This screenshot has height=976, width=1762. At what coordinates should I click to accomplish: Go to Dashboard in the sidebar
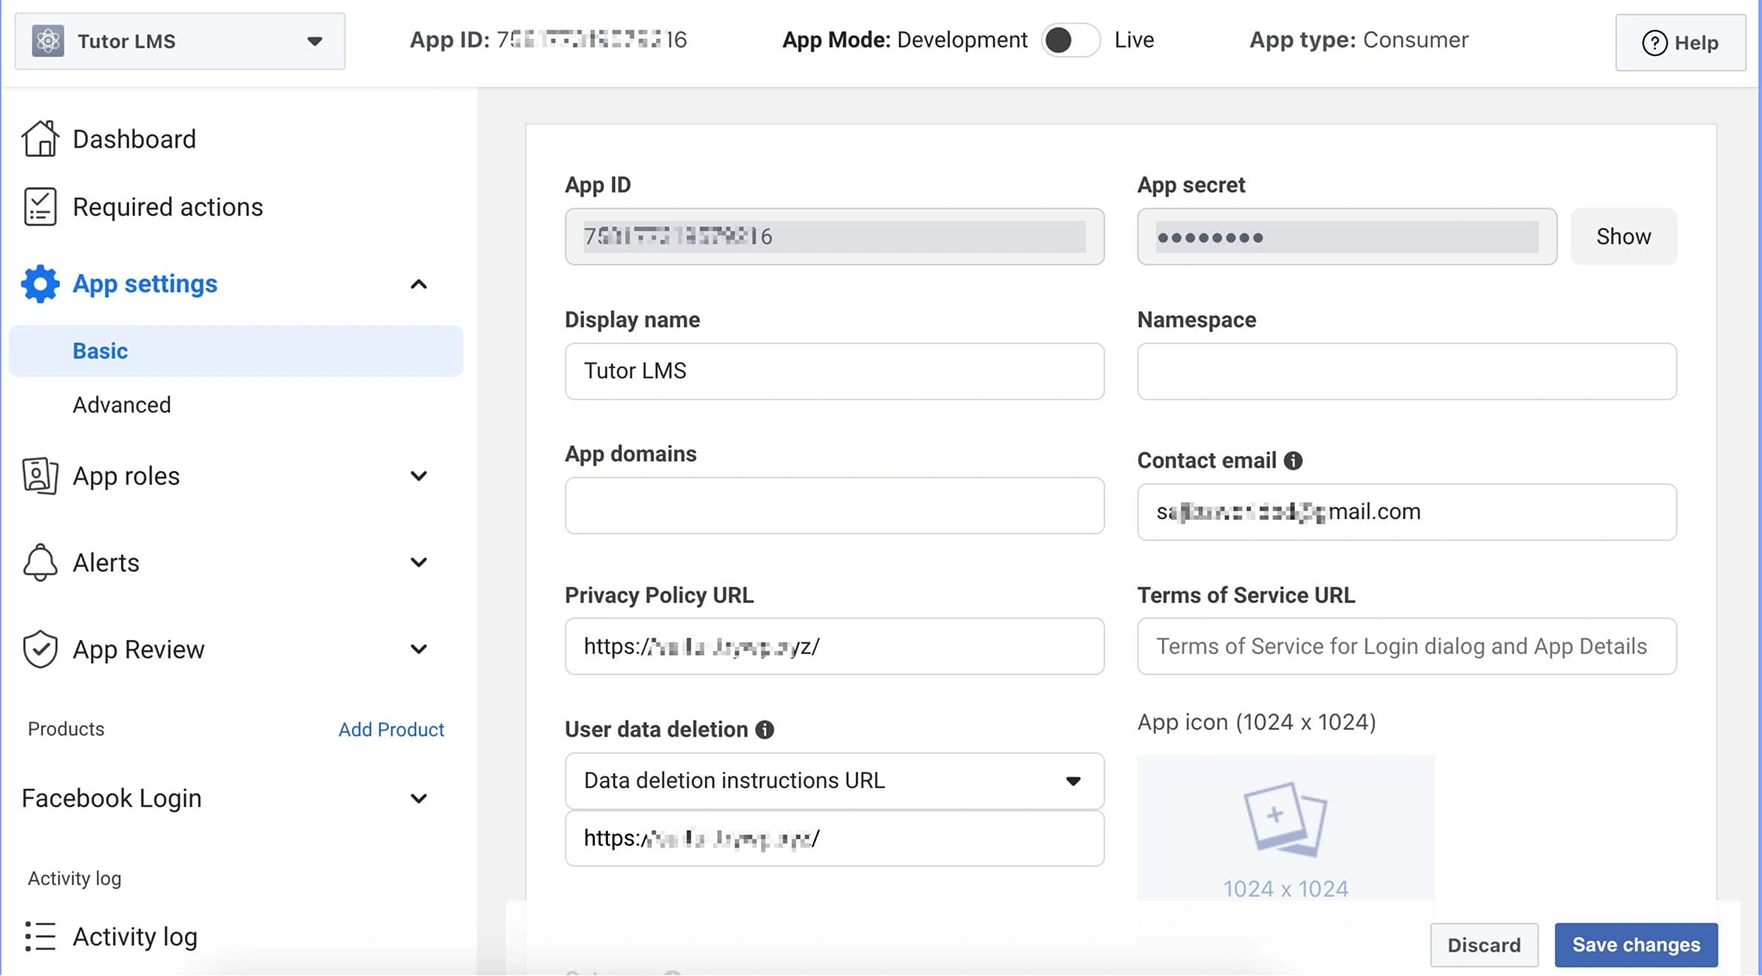tap(134, 139)
